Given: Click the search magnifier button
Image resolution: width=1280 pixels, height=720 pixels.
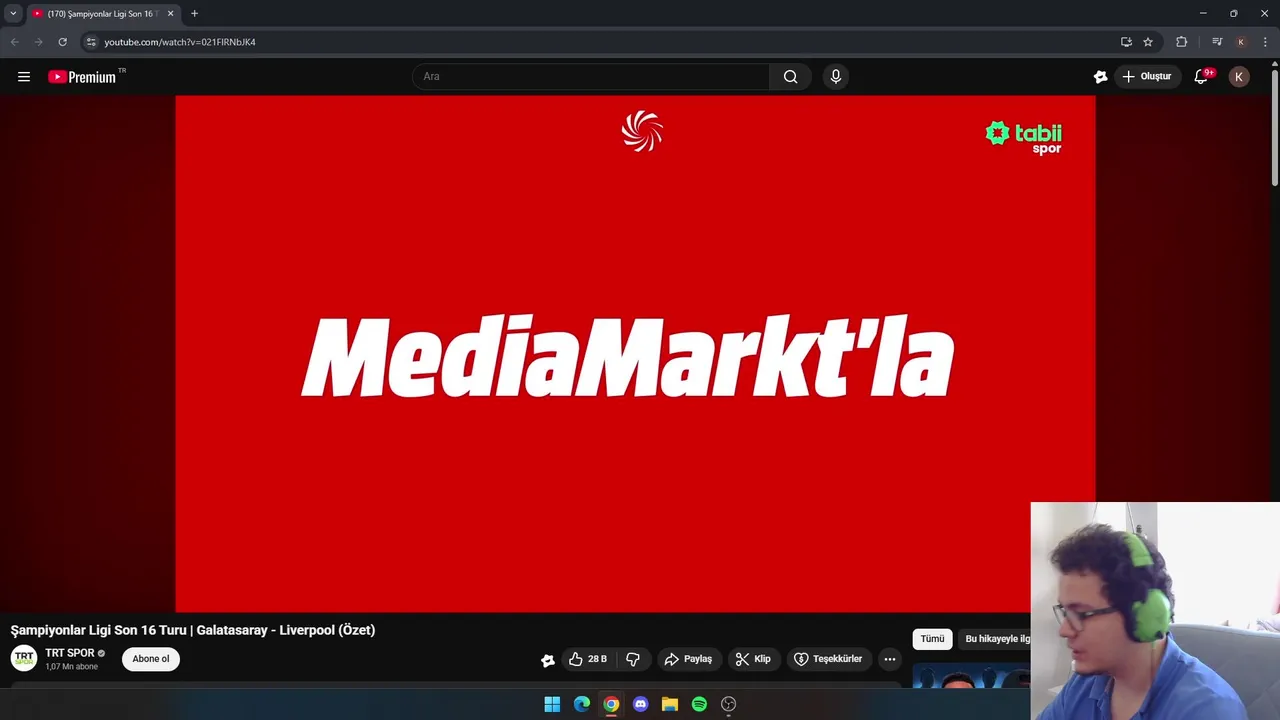Looking at the screenshot, I should [x=790, y=77].
